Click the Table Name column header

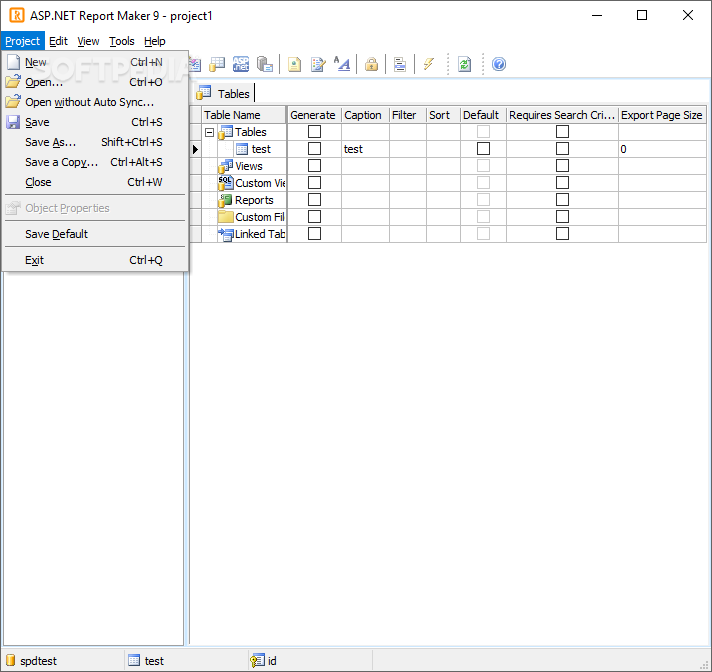tap(244, 115)
